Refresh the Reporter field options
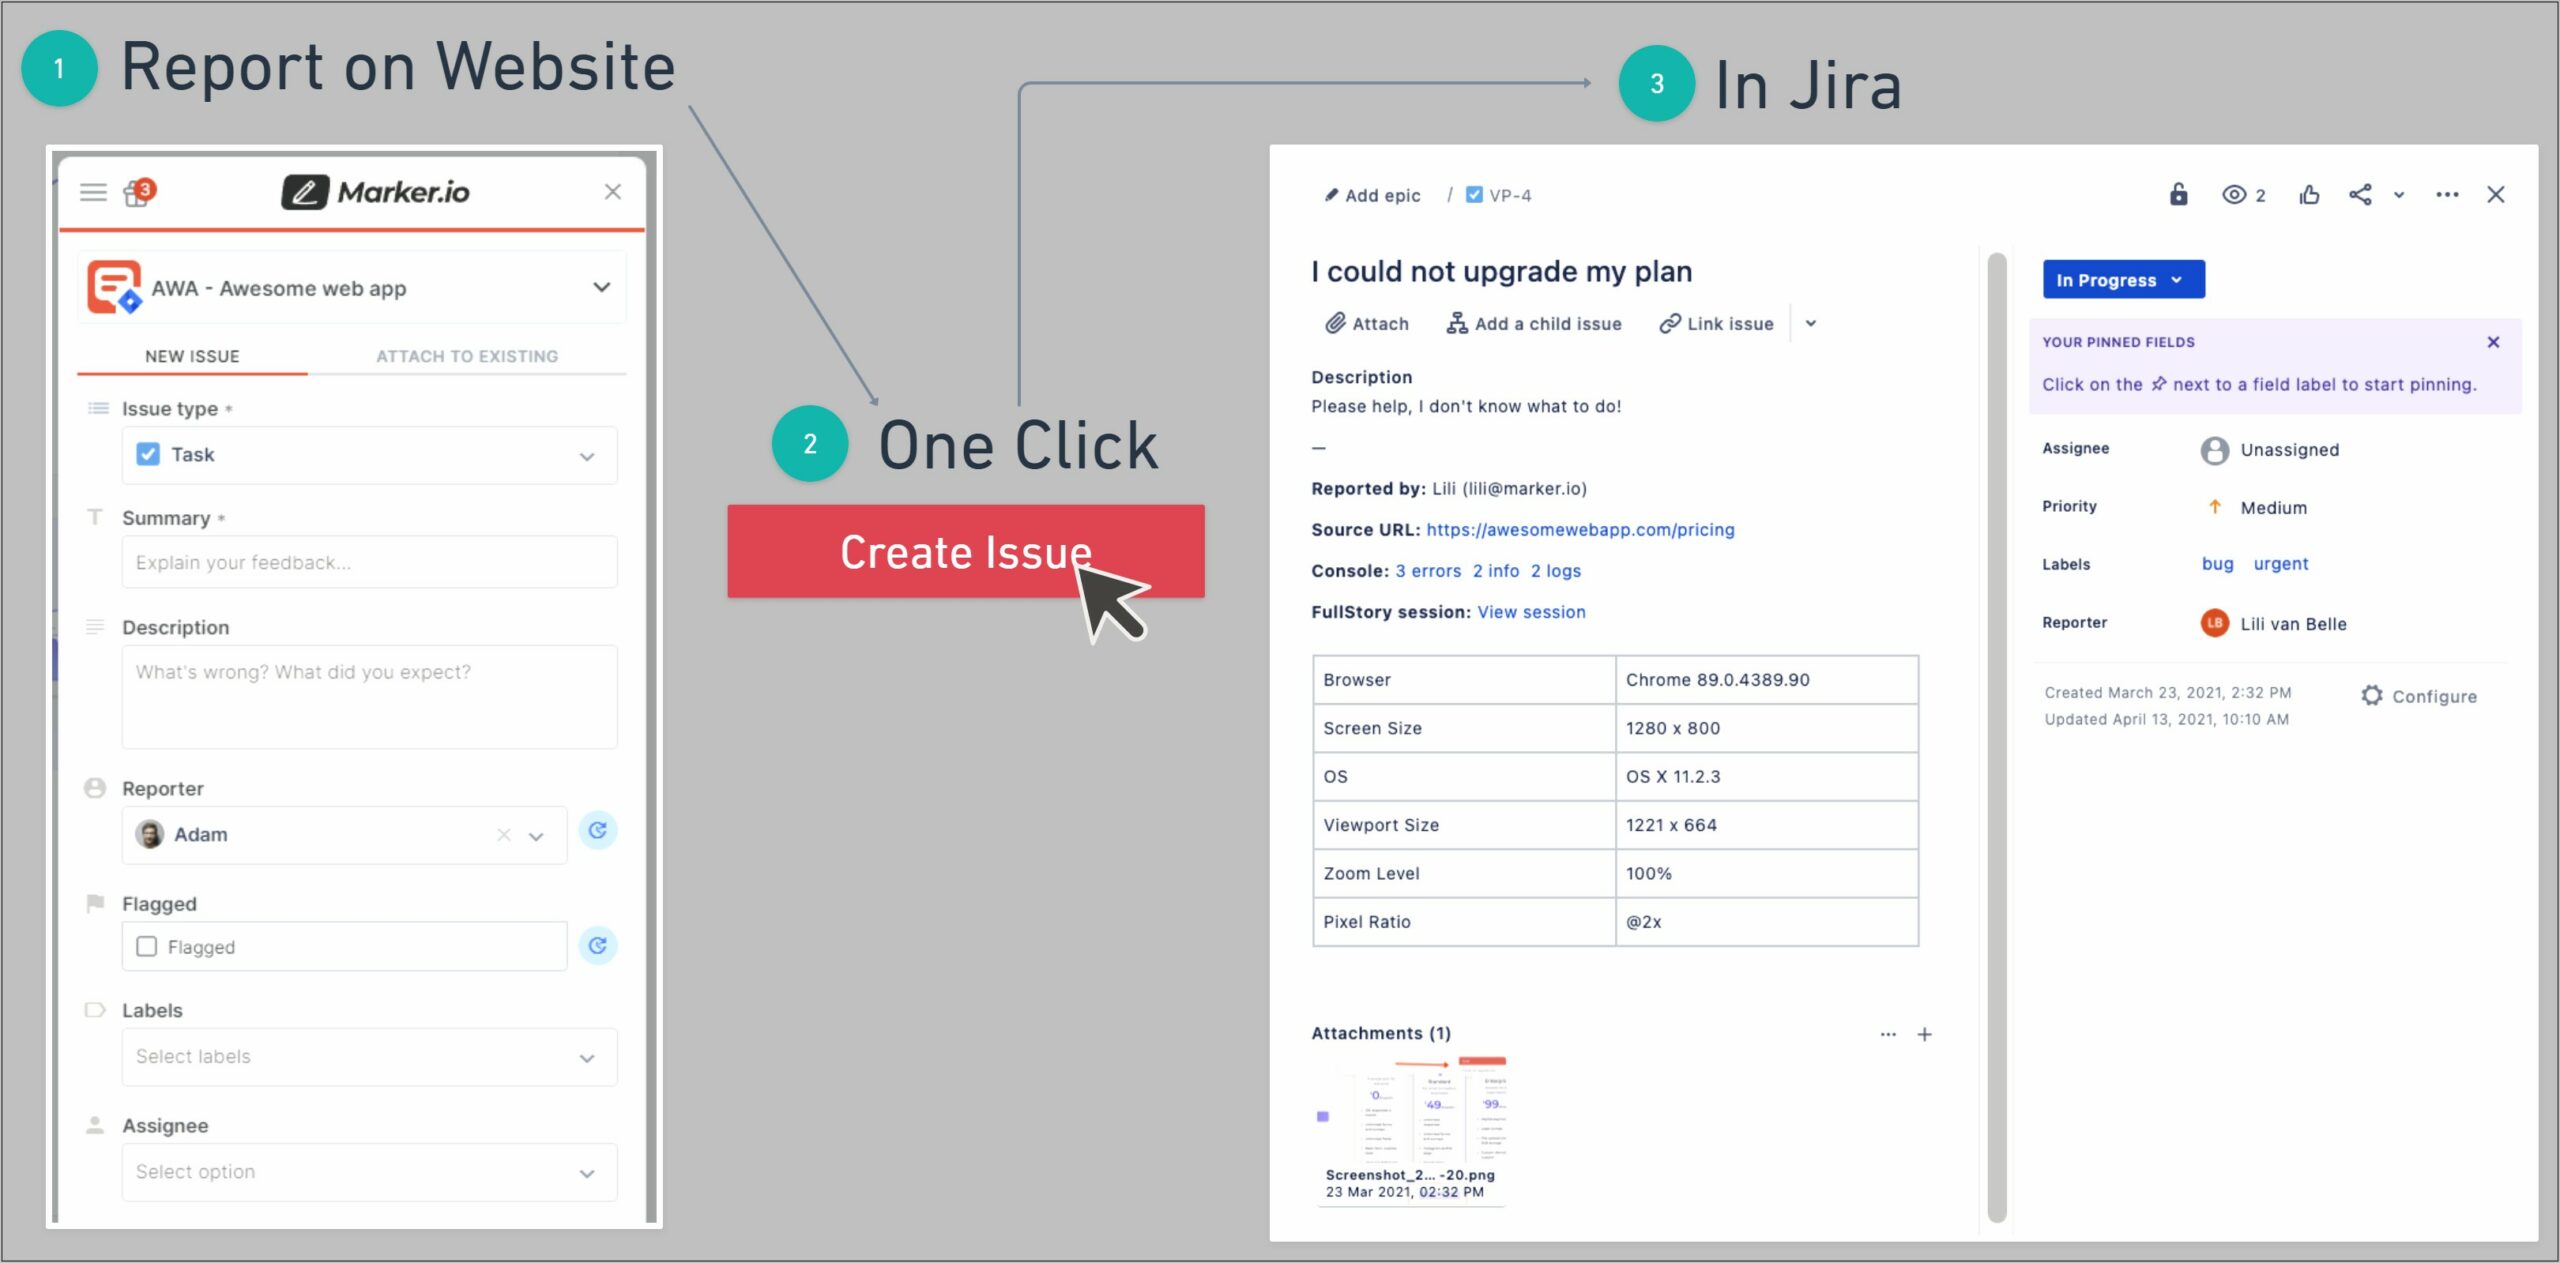Viewport: 2560px width, 1263px height. click(x=598, y=831)
